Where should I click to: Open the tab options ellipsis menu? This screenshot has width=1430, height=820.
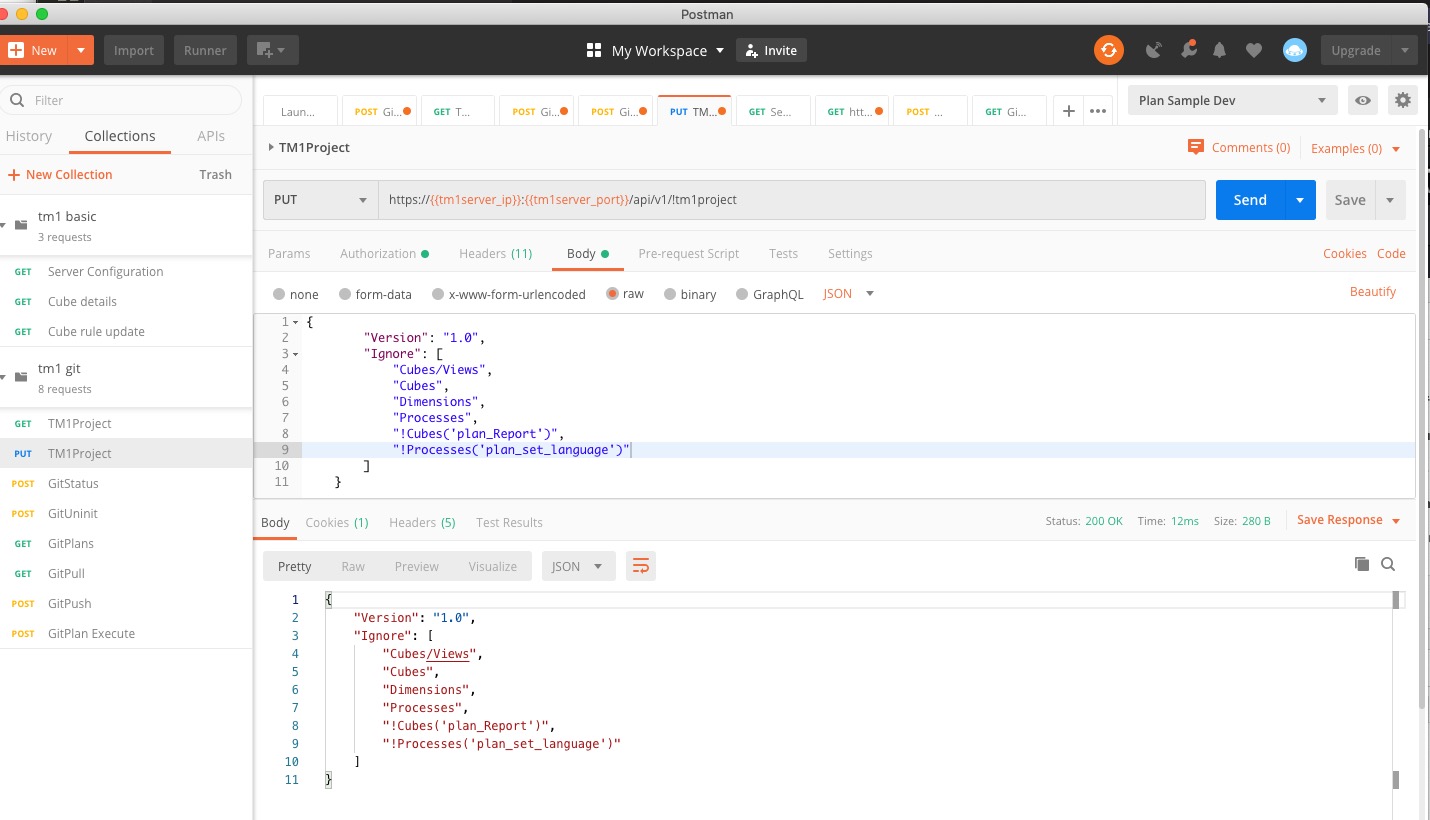point(1098,111)
